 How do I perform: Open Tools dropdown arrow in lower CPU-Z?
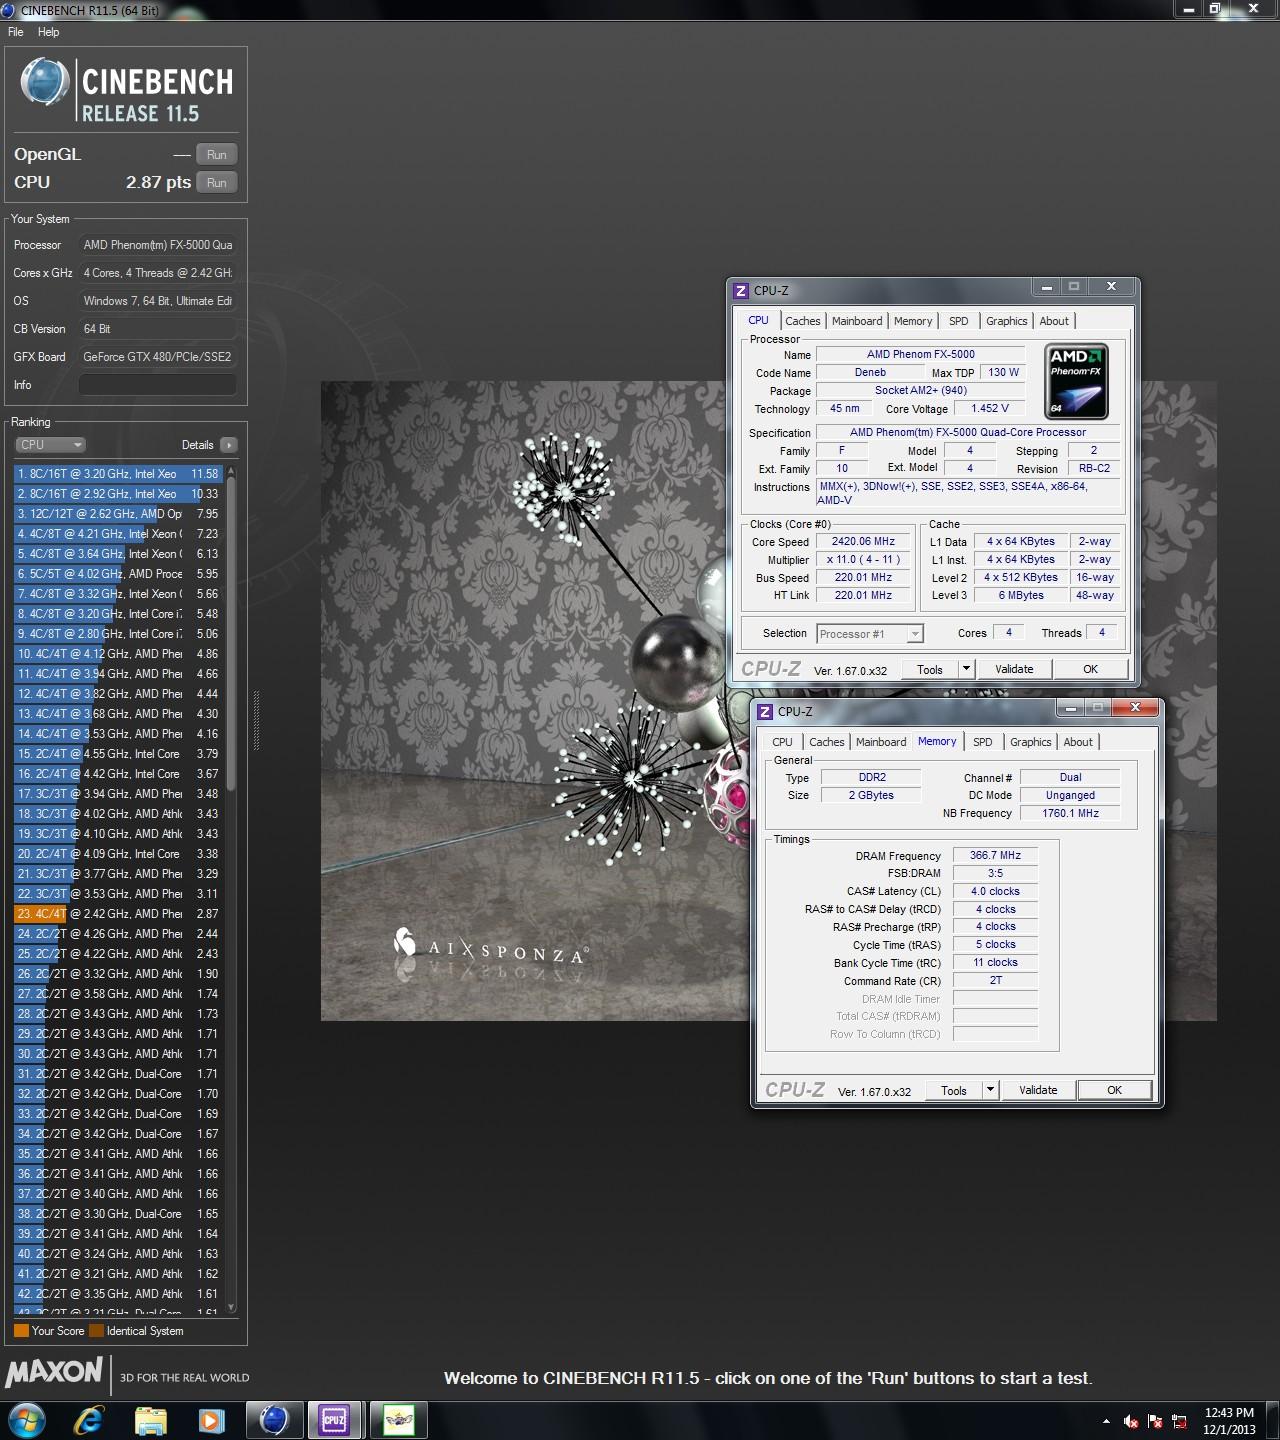pyautogui.click(x=990, y=1090)
